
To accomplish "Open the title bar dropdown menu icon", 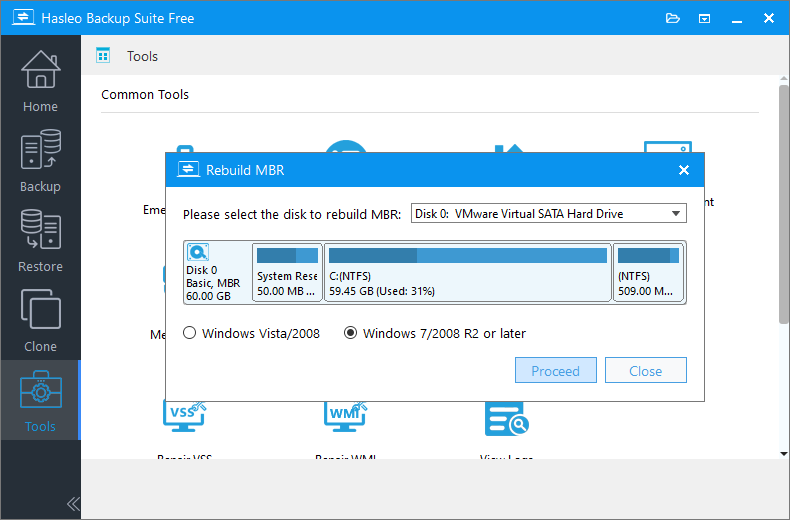I will 704,19.
